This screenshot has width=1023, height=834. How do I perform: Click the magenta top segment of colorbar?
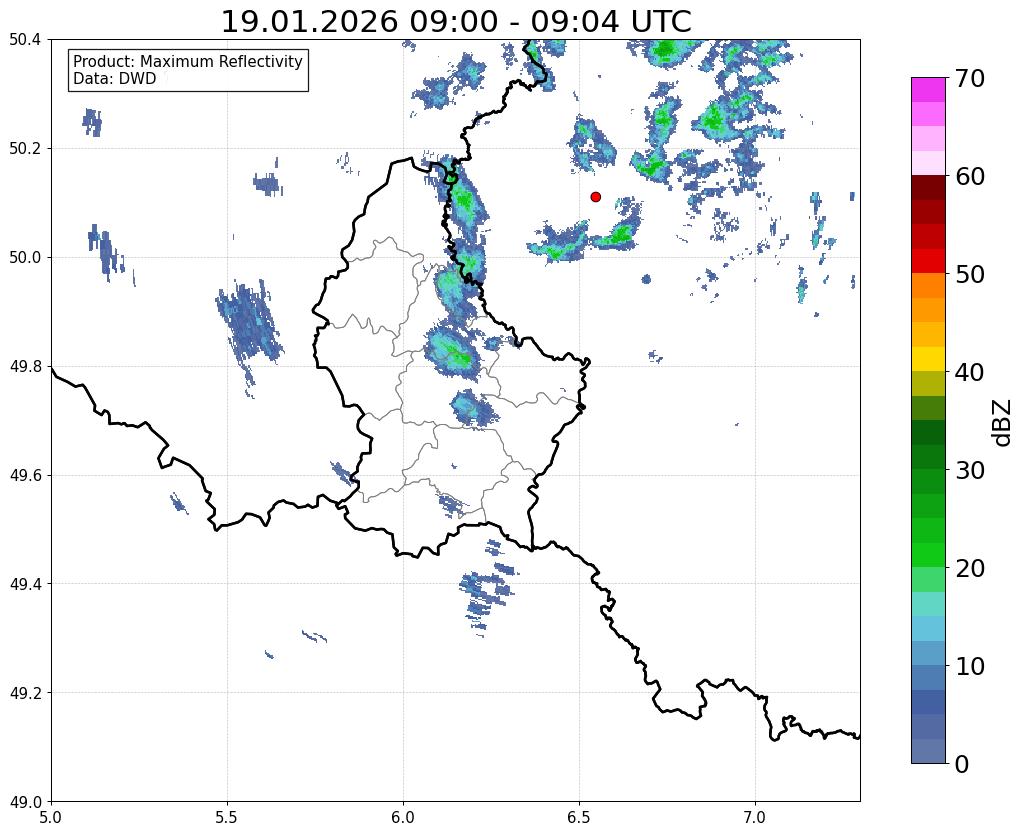point(928,90)
